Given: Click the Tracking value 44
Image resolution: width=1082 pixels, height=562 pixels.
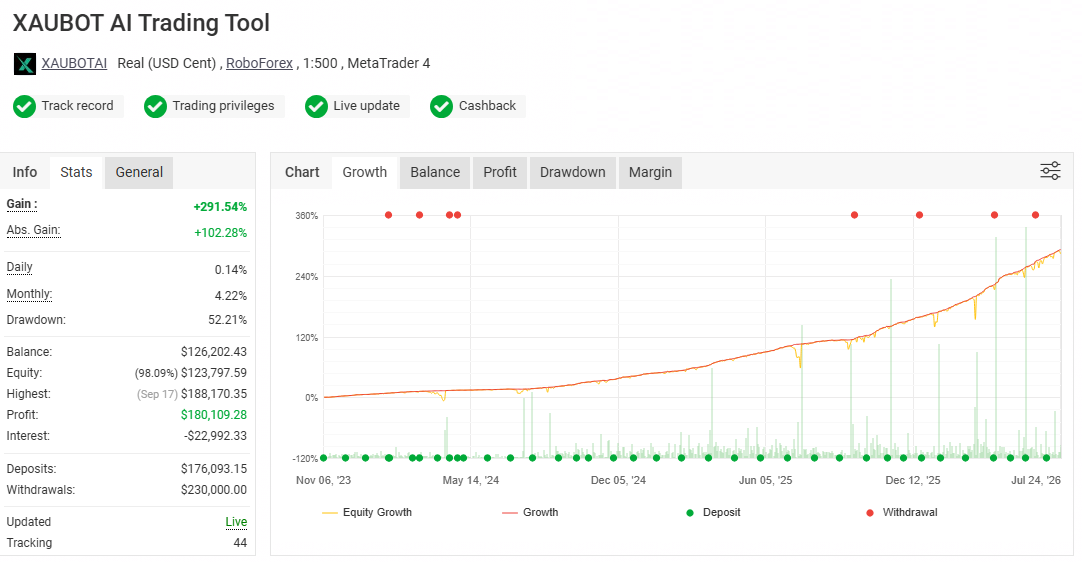Looking at the screenshot, I should (240, 543).
